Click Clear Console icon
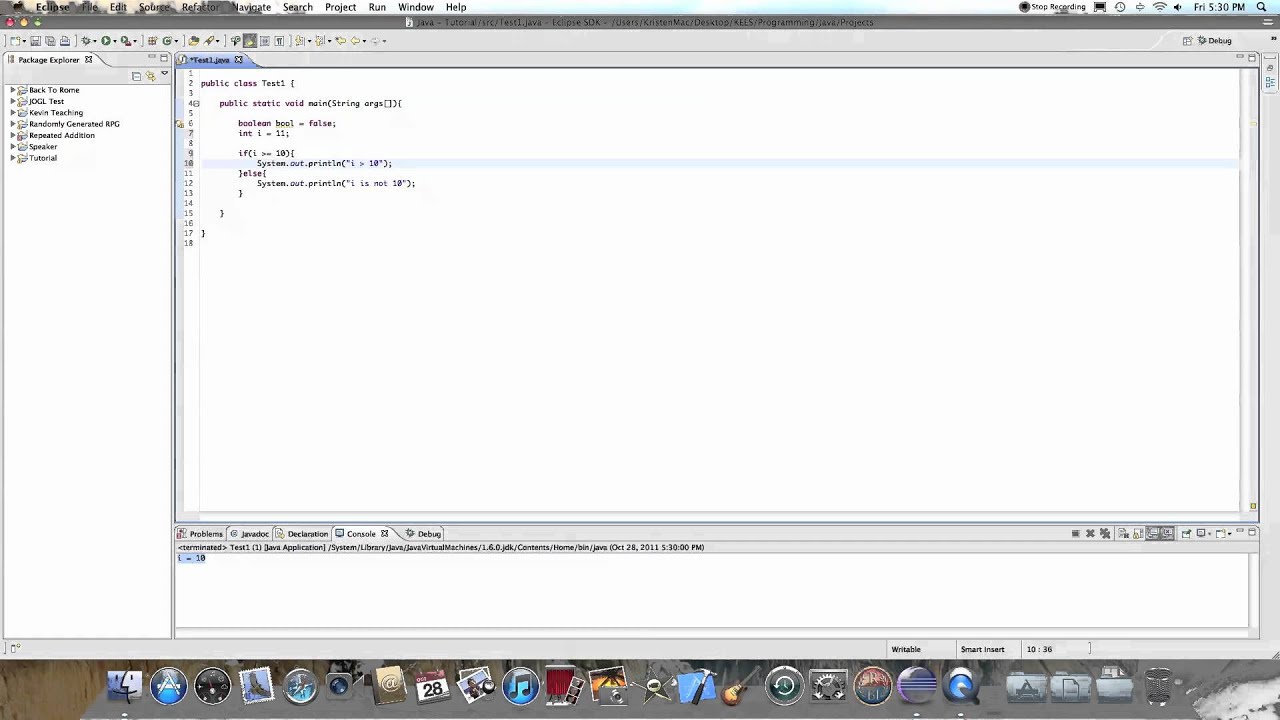 [1123, 534]
